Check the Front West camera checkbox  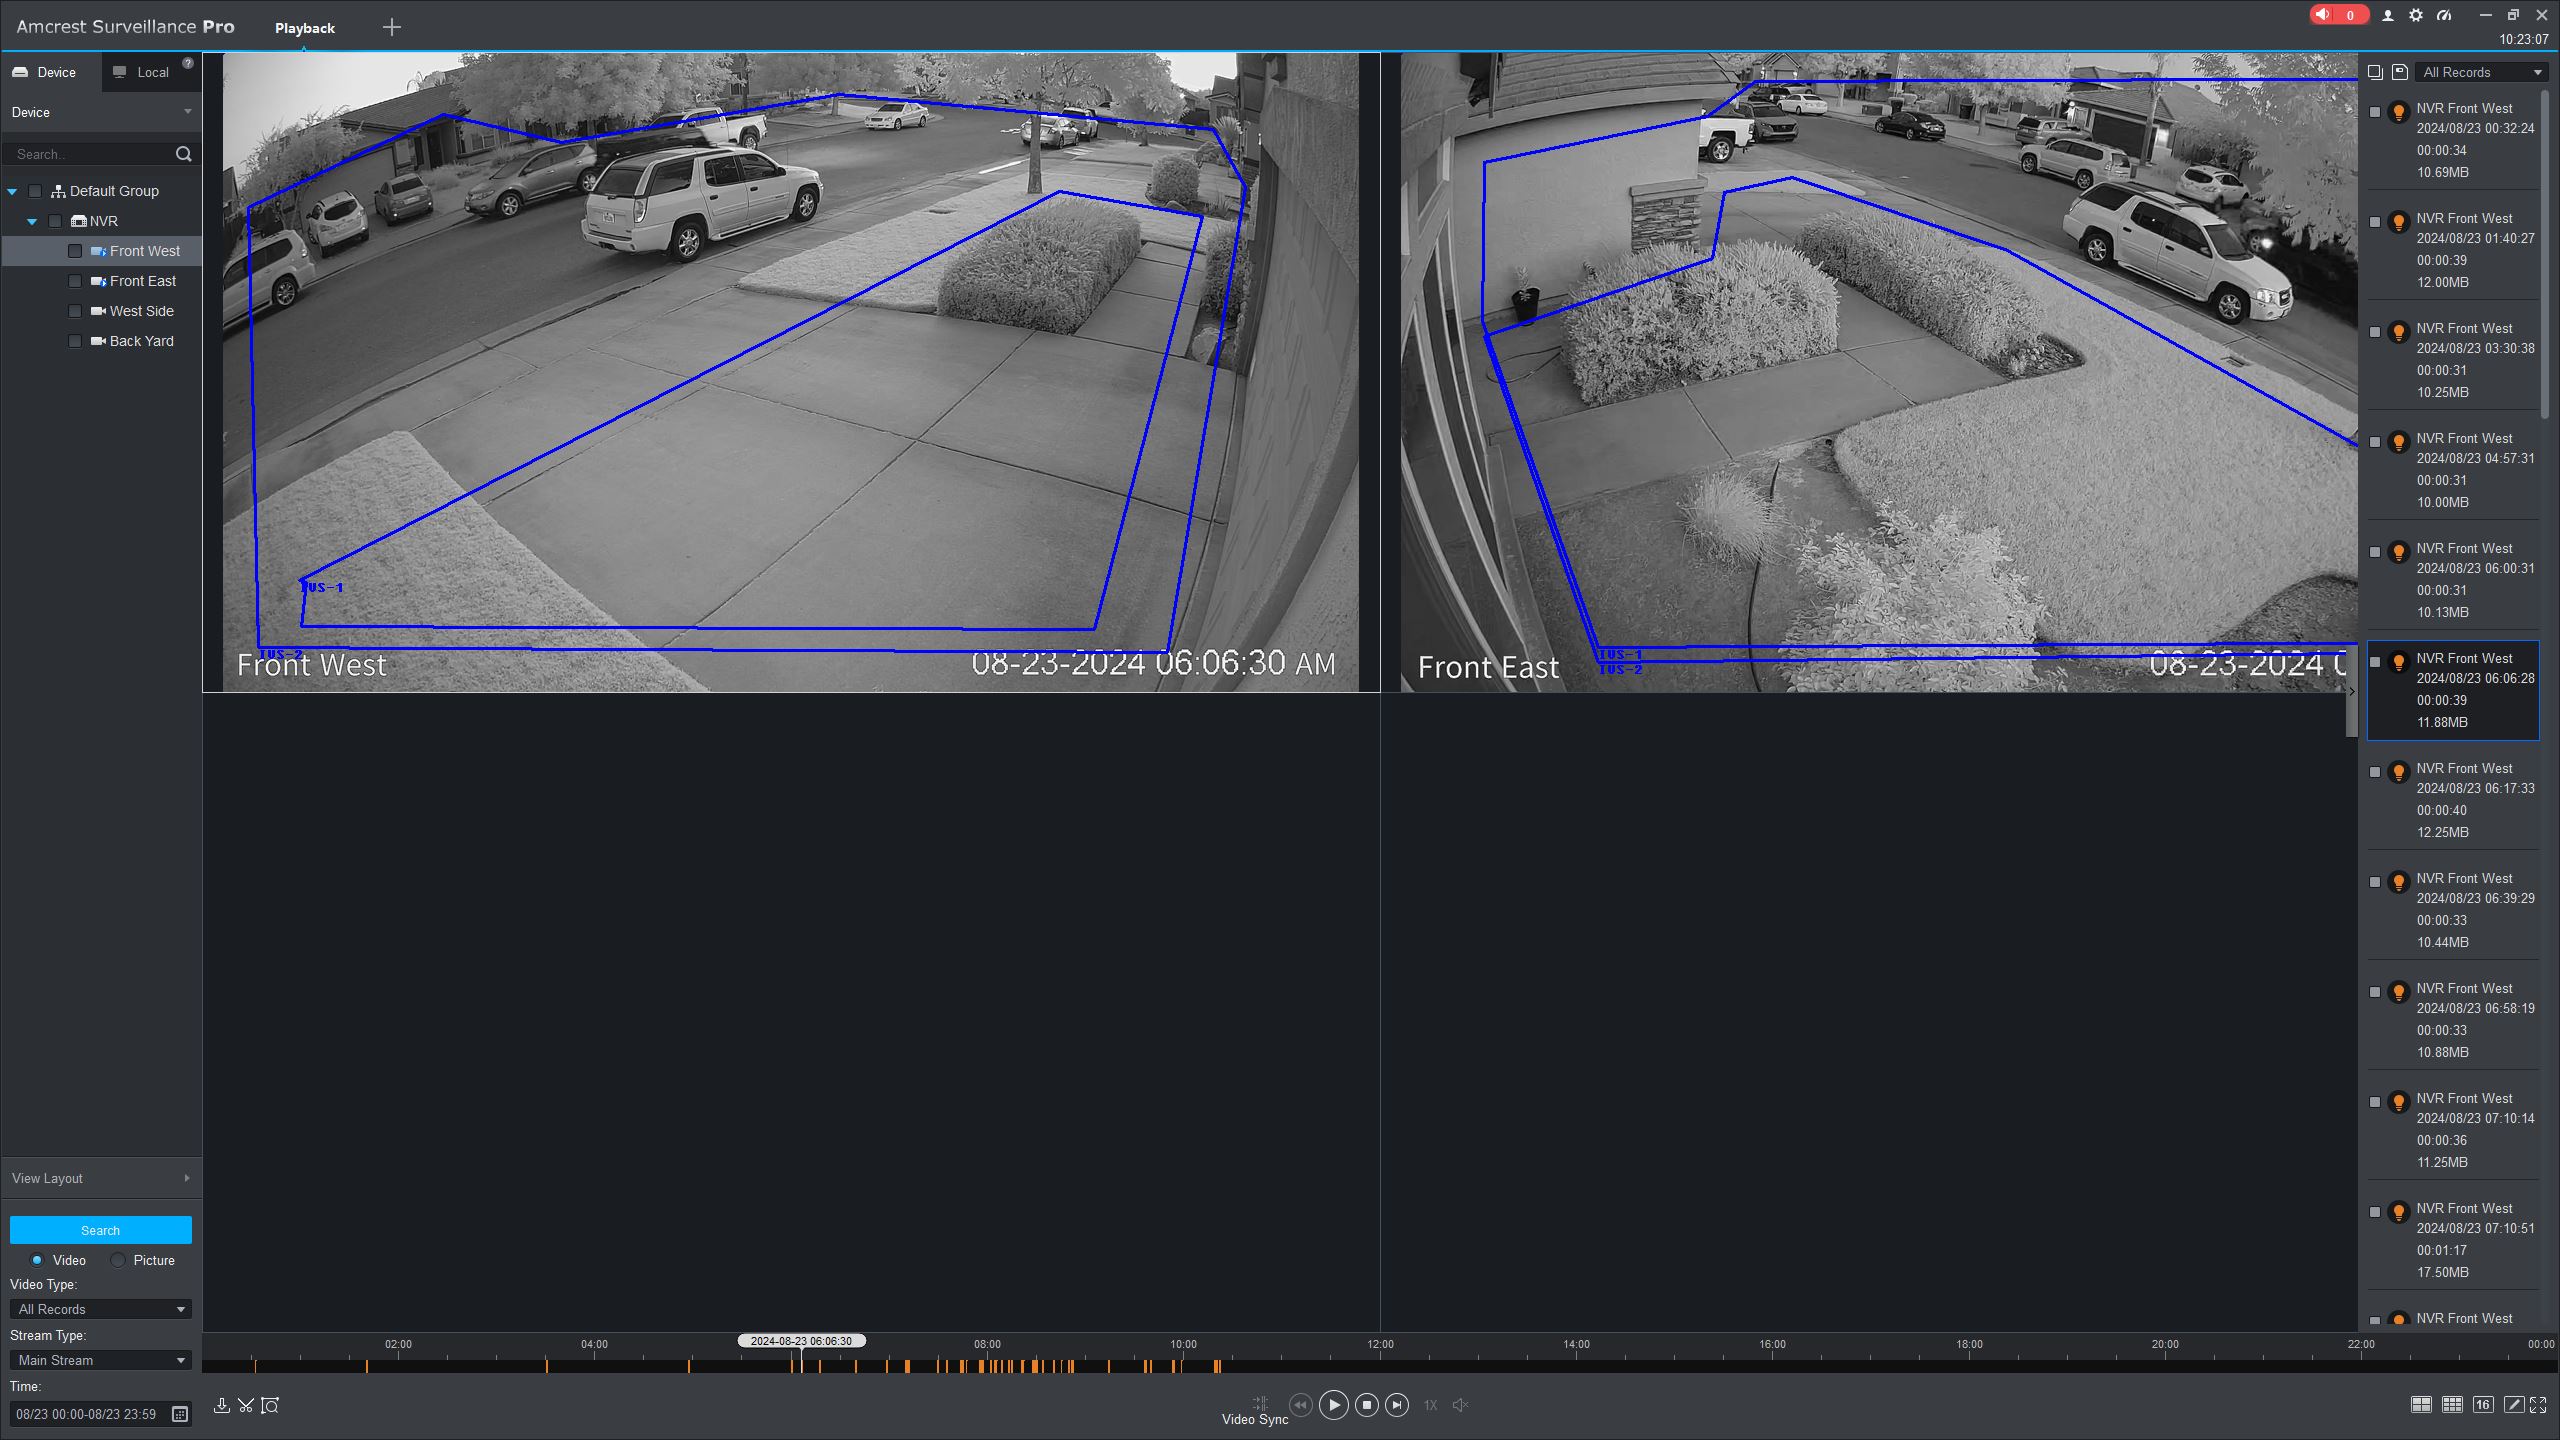coord(75,251)
